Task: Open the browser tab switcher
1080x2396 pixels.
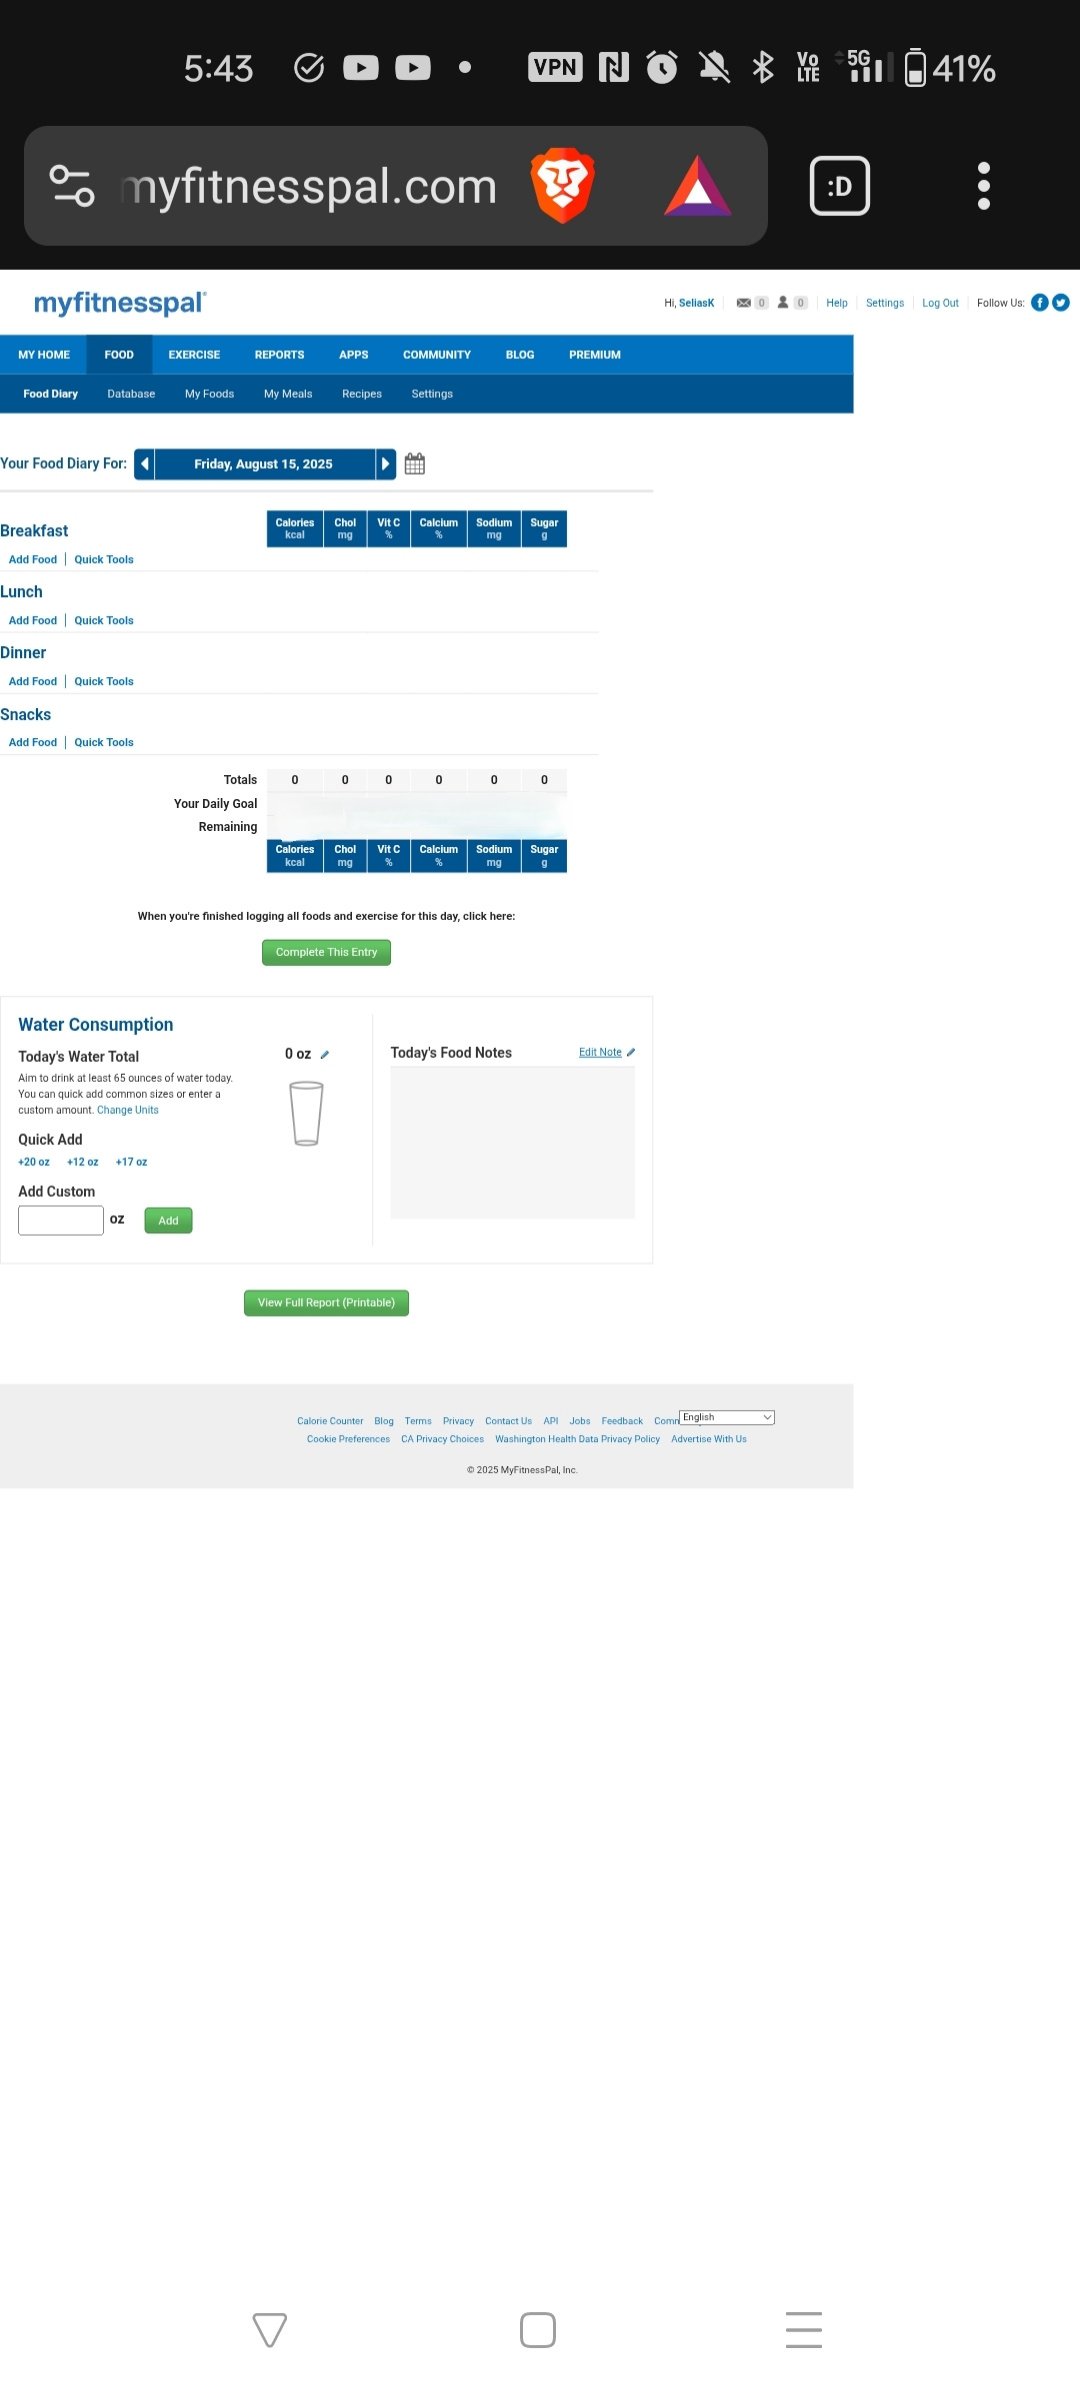Action: pos(840,186)
